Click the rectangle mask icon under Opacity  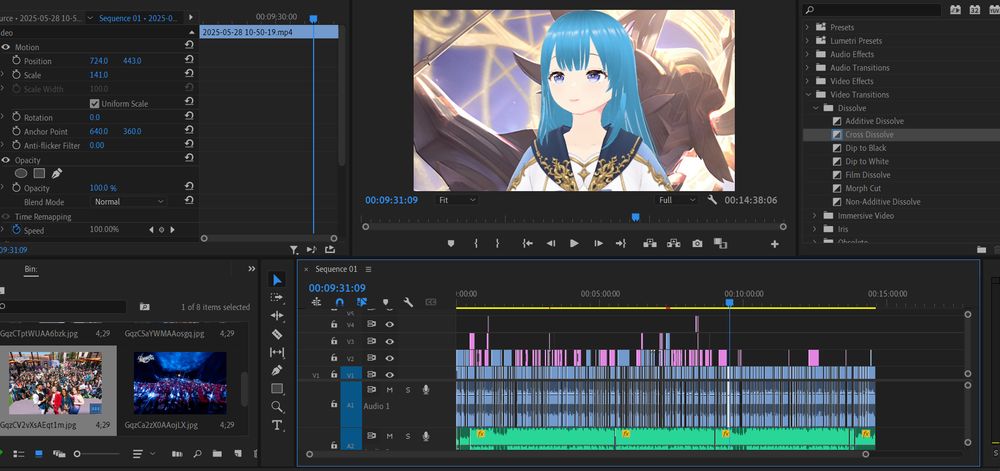point(39,173)
